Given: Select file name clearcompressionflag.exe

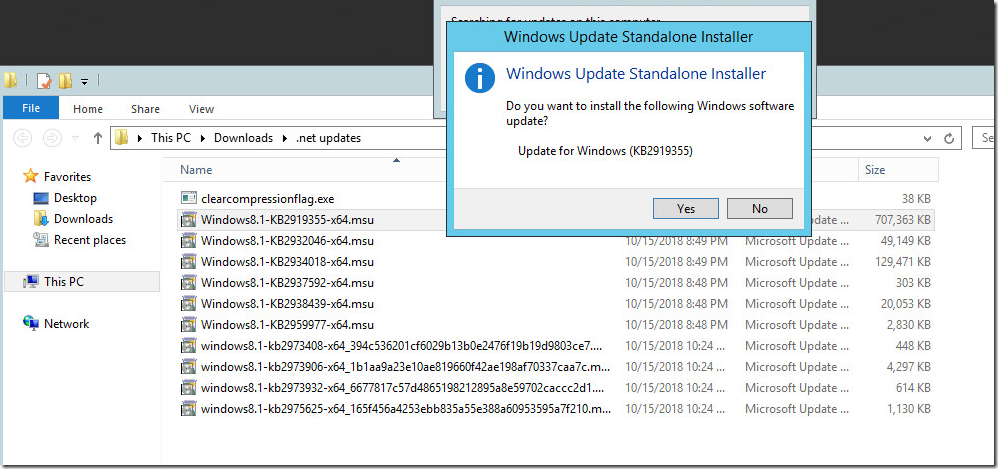Looking at the screenshot, I should coord(267,199).
